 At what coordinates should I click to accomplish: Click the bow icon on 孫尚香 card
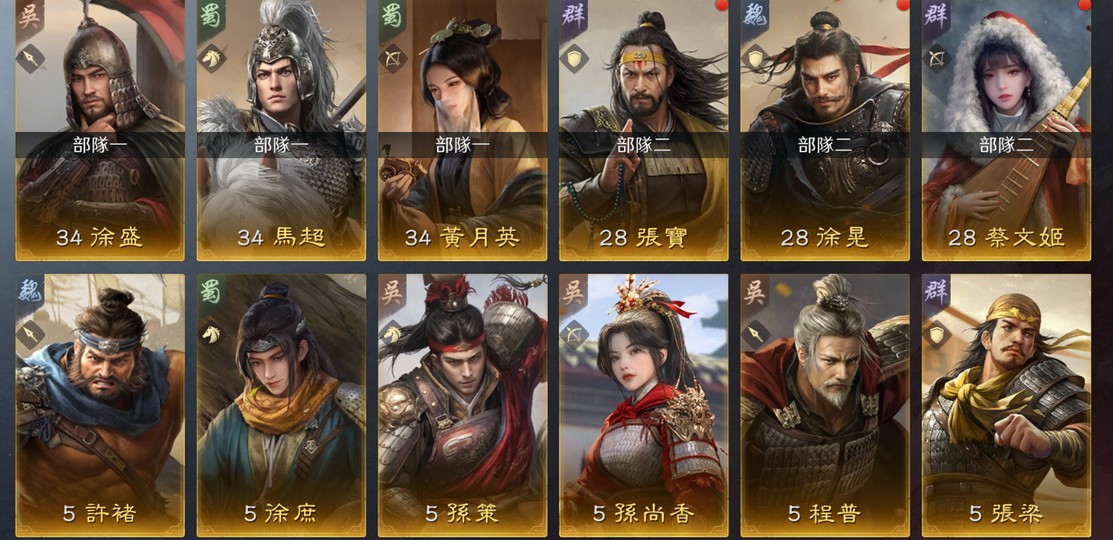[574, 334]
